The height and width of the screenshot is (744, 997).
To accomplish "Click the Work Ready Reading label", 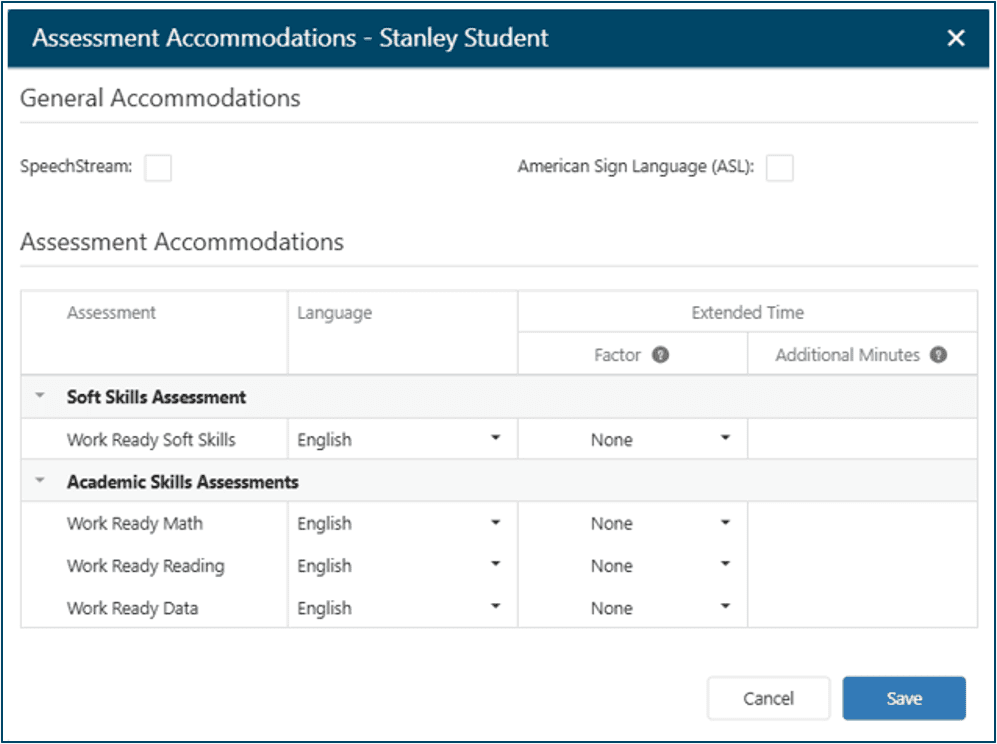I will 146,566.
